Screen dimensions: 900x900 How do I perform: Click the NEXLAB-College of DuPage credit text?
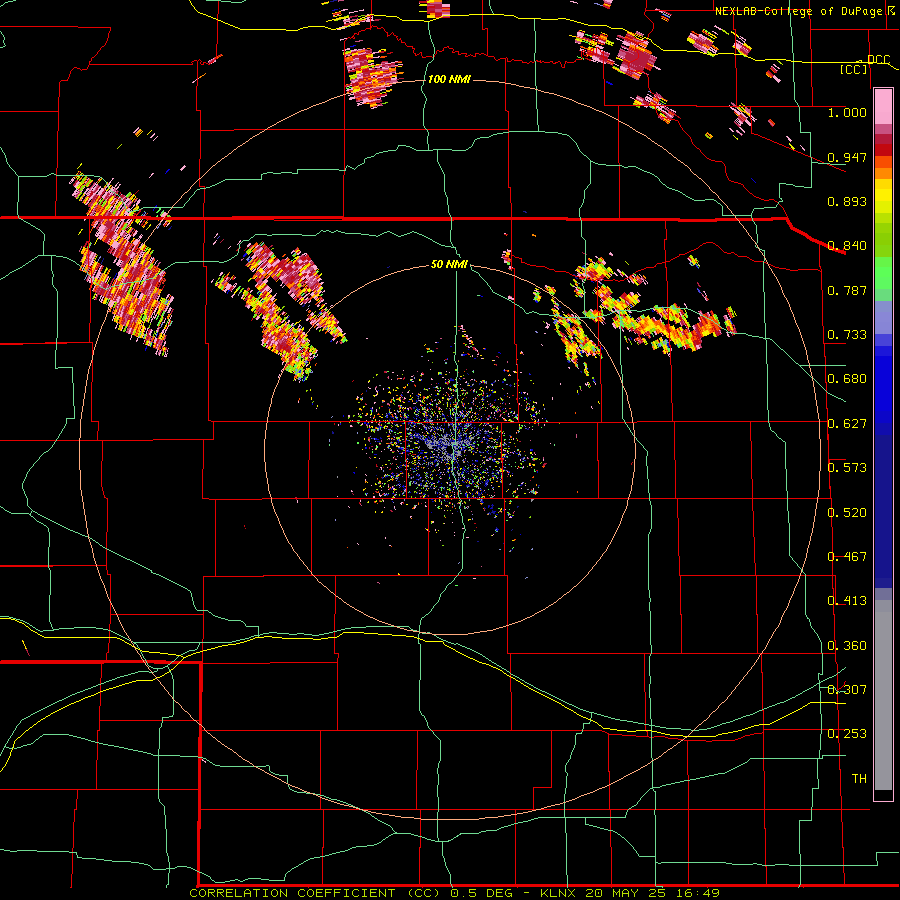[805, 11]
